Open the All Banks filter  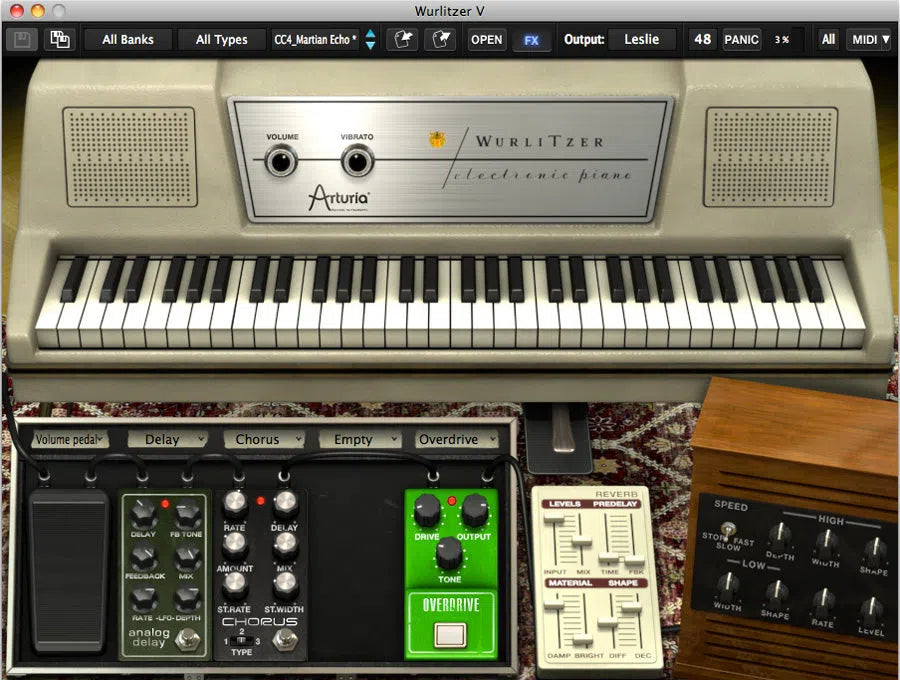point(127,40)
